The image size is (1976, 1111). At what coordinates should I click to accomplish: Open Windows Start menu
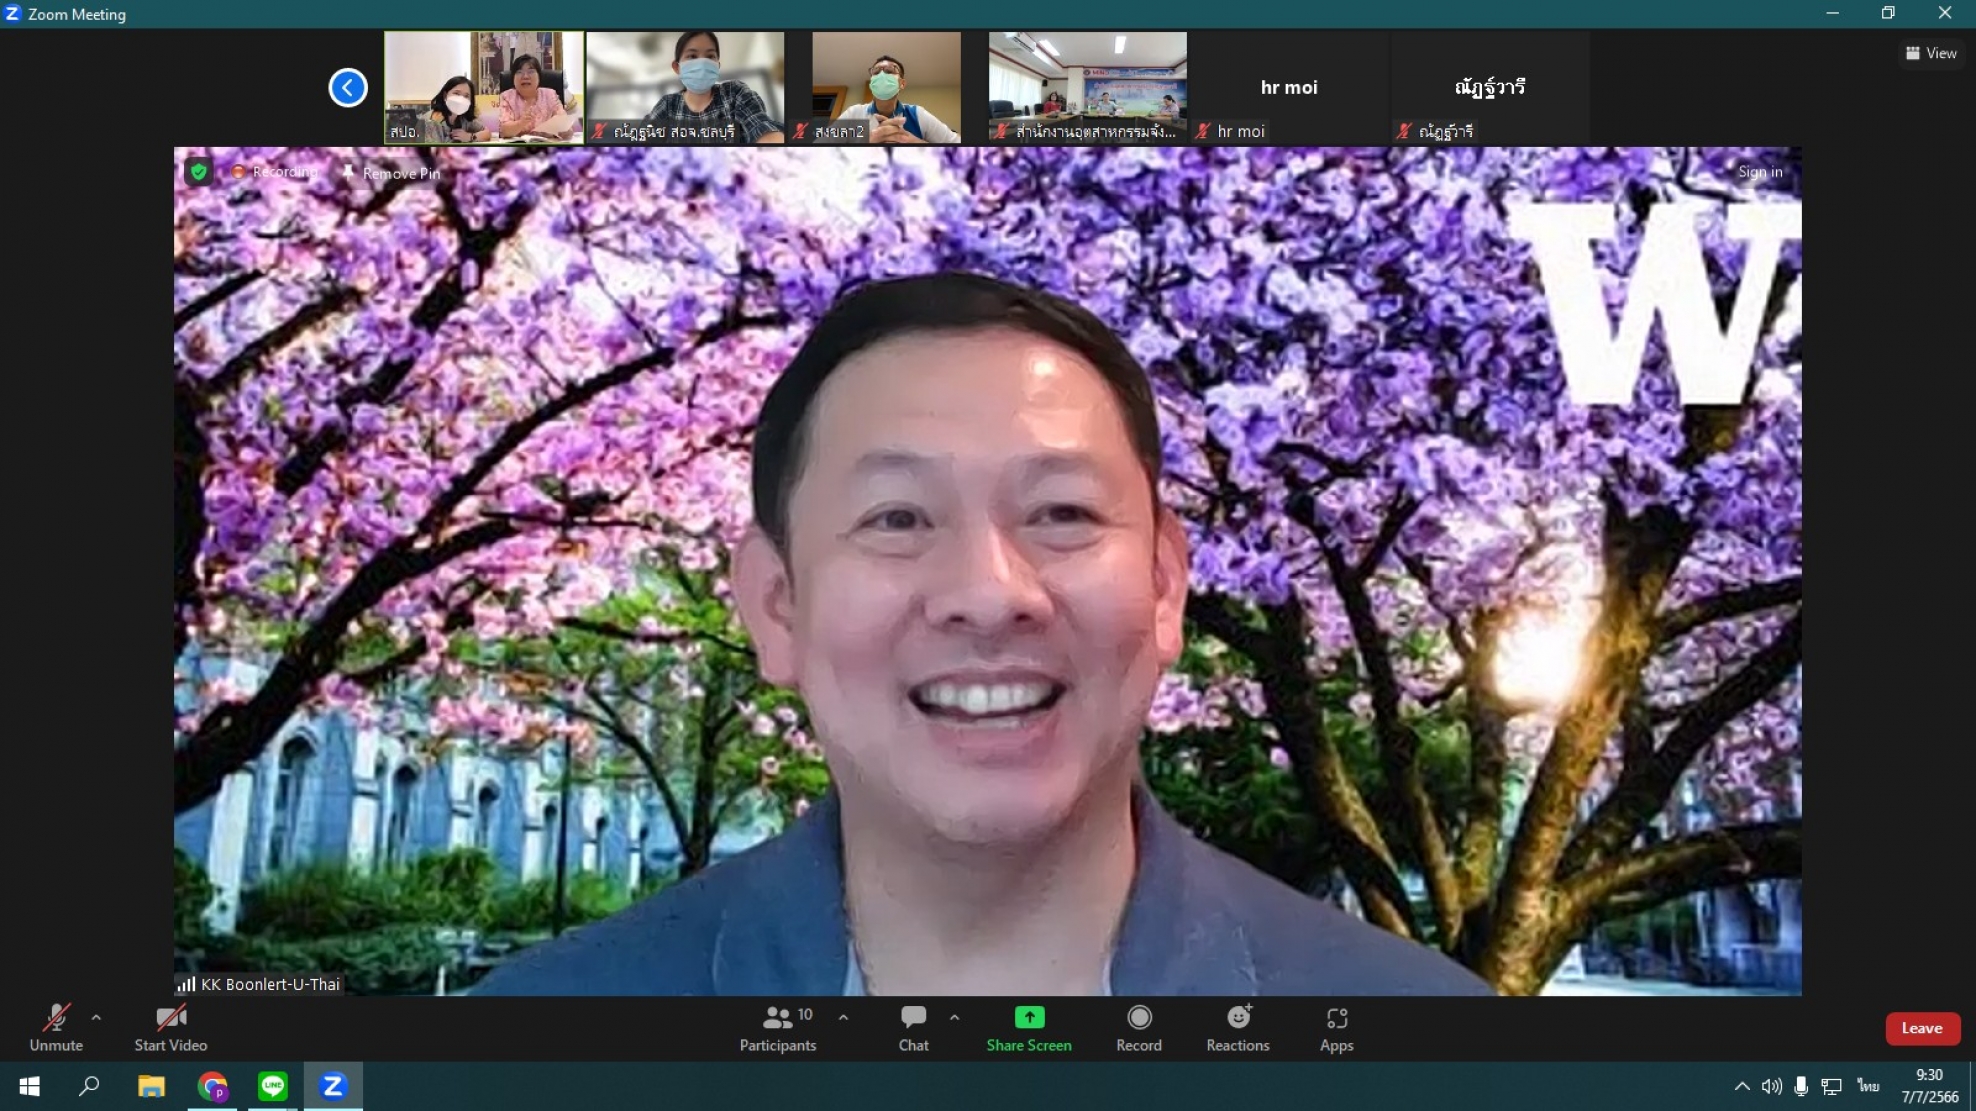pos(29,1086)
